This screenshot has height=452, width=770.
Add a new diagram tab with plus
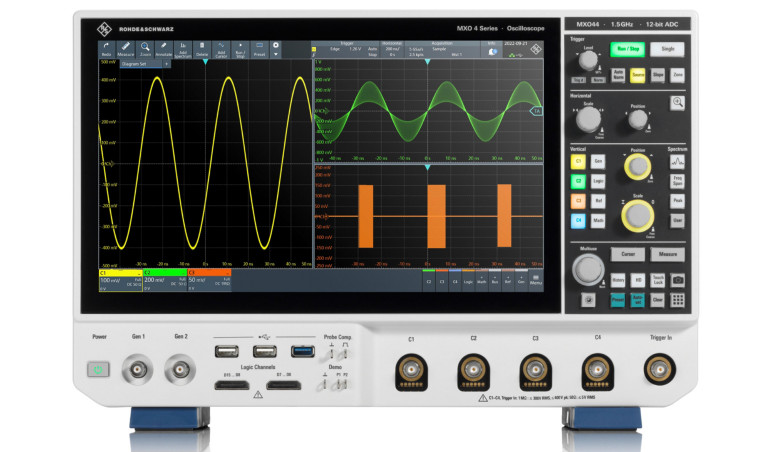[166, 64]
